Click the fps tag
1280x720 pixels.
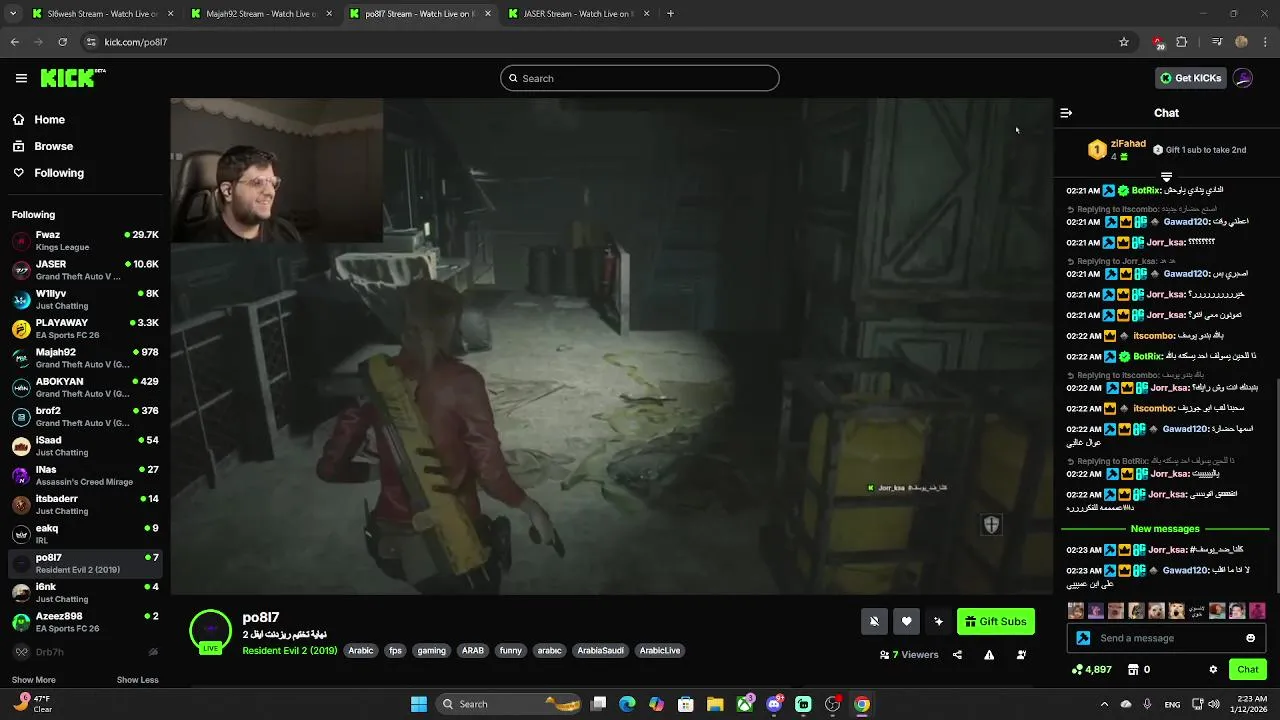pos(395,650)
